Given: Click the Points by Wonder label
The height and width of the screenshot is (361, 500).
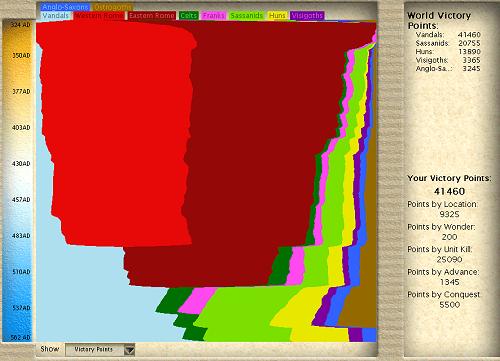Looking at the screenshot, I should pos(441,227).
